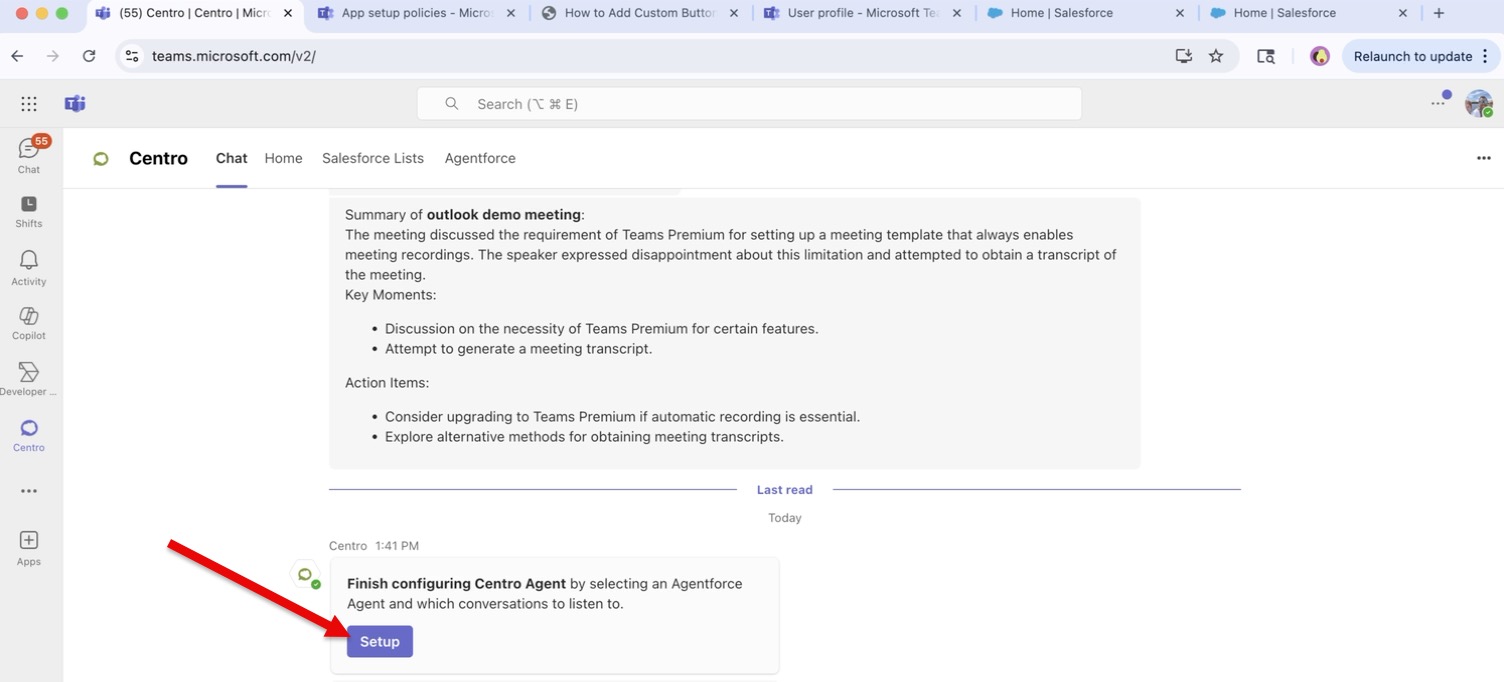Open Centro more options ellipsis
This screenshot has height=682, width=1504.
tap(1484, 158)
